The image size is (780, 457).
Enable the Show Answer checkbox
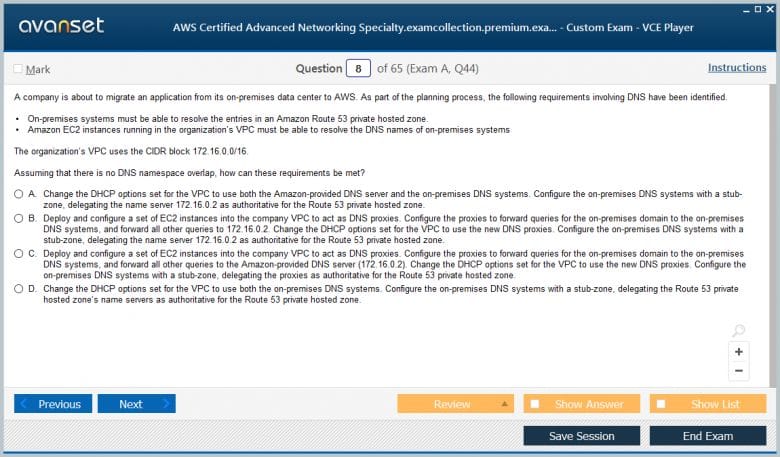coord(535,404)
